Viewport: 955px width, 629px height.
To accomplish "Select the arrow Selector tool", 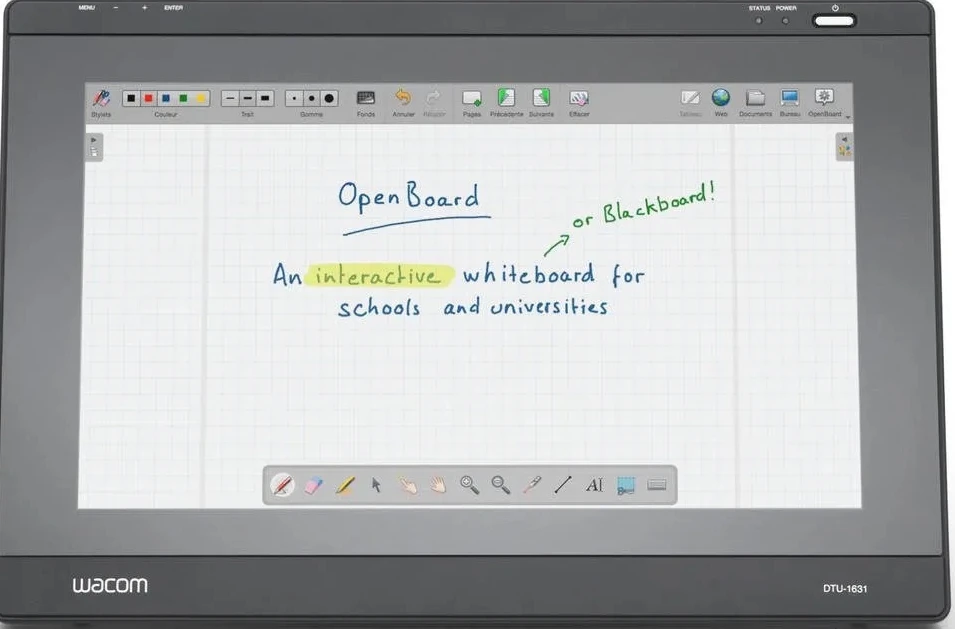I will [x=376, y=485].
